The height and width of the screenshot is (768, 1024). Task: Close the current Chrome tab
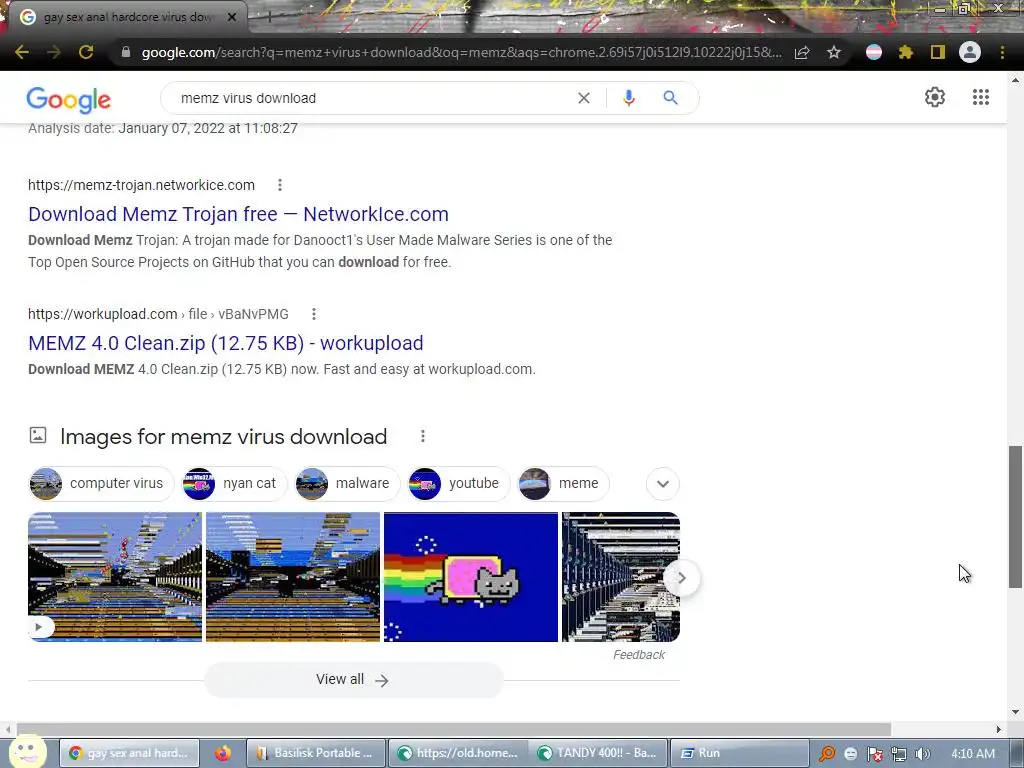[232, 17]
